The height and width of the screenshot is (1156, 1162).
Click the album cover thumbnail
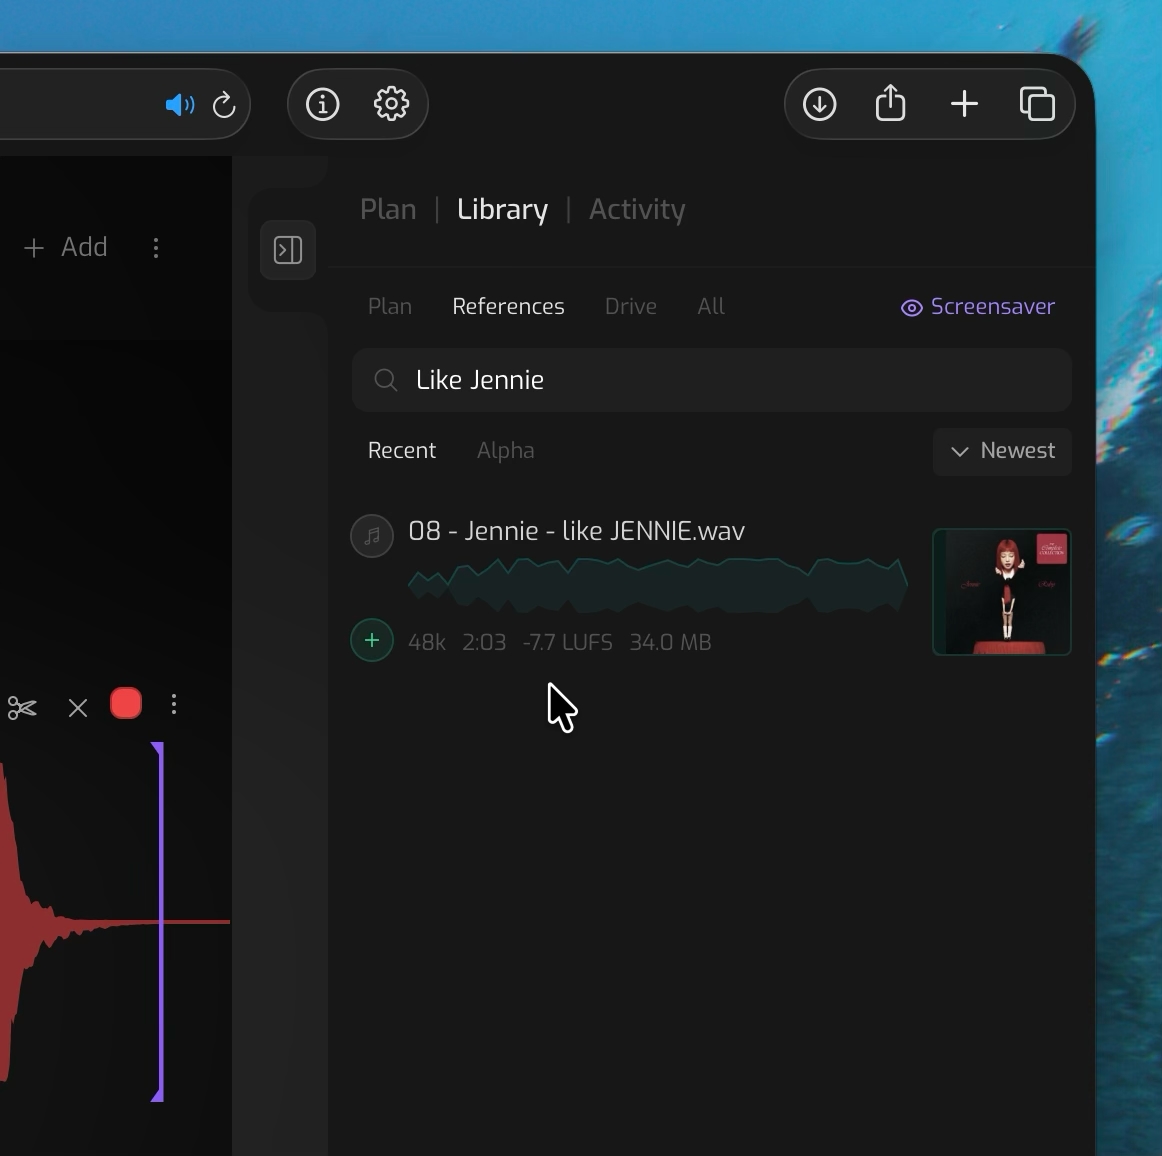point(1002,592)
